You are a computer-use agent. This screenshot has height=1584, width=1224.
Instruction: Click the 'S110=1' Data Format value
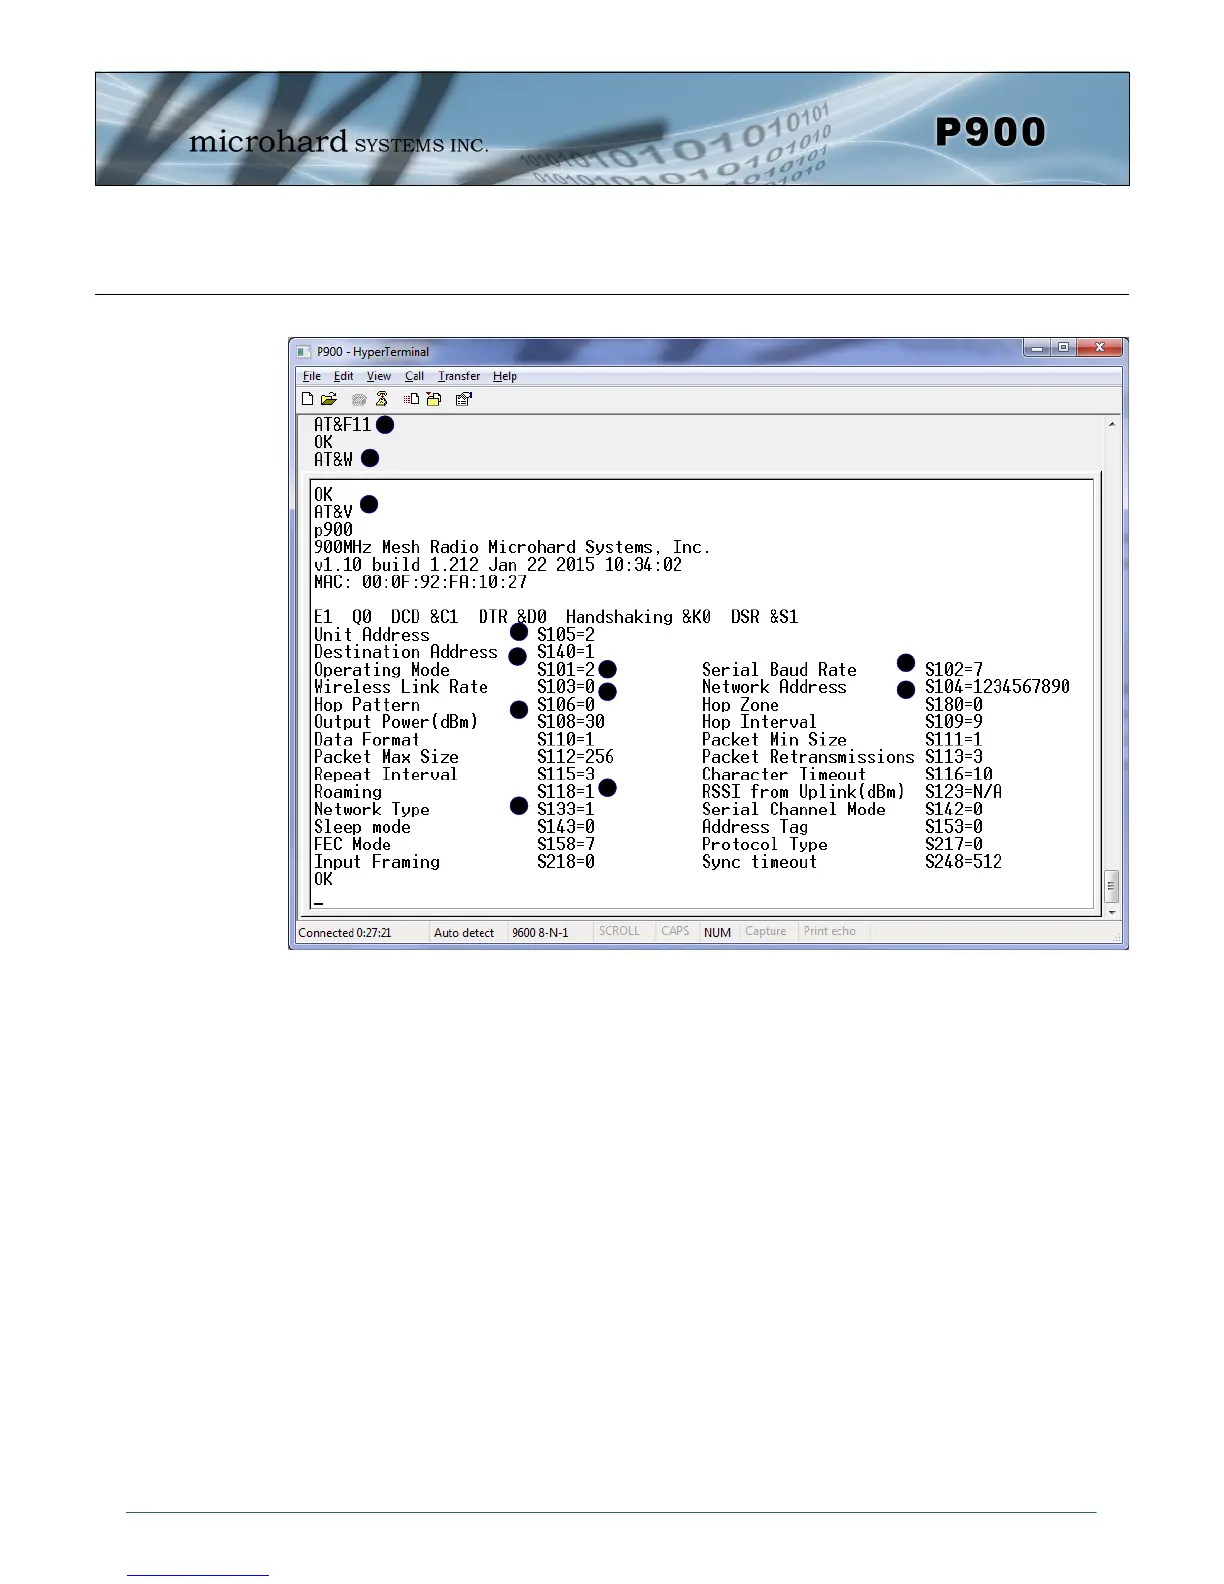(x=566, y=740)
